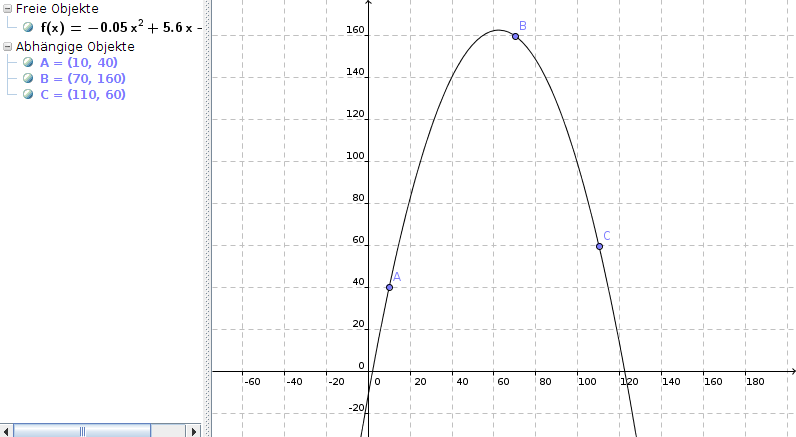Viewport: 796px width, 437px height.
Task: Hide point A using its visibility bullet
Action: coord(28,63)
